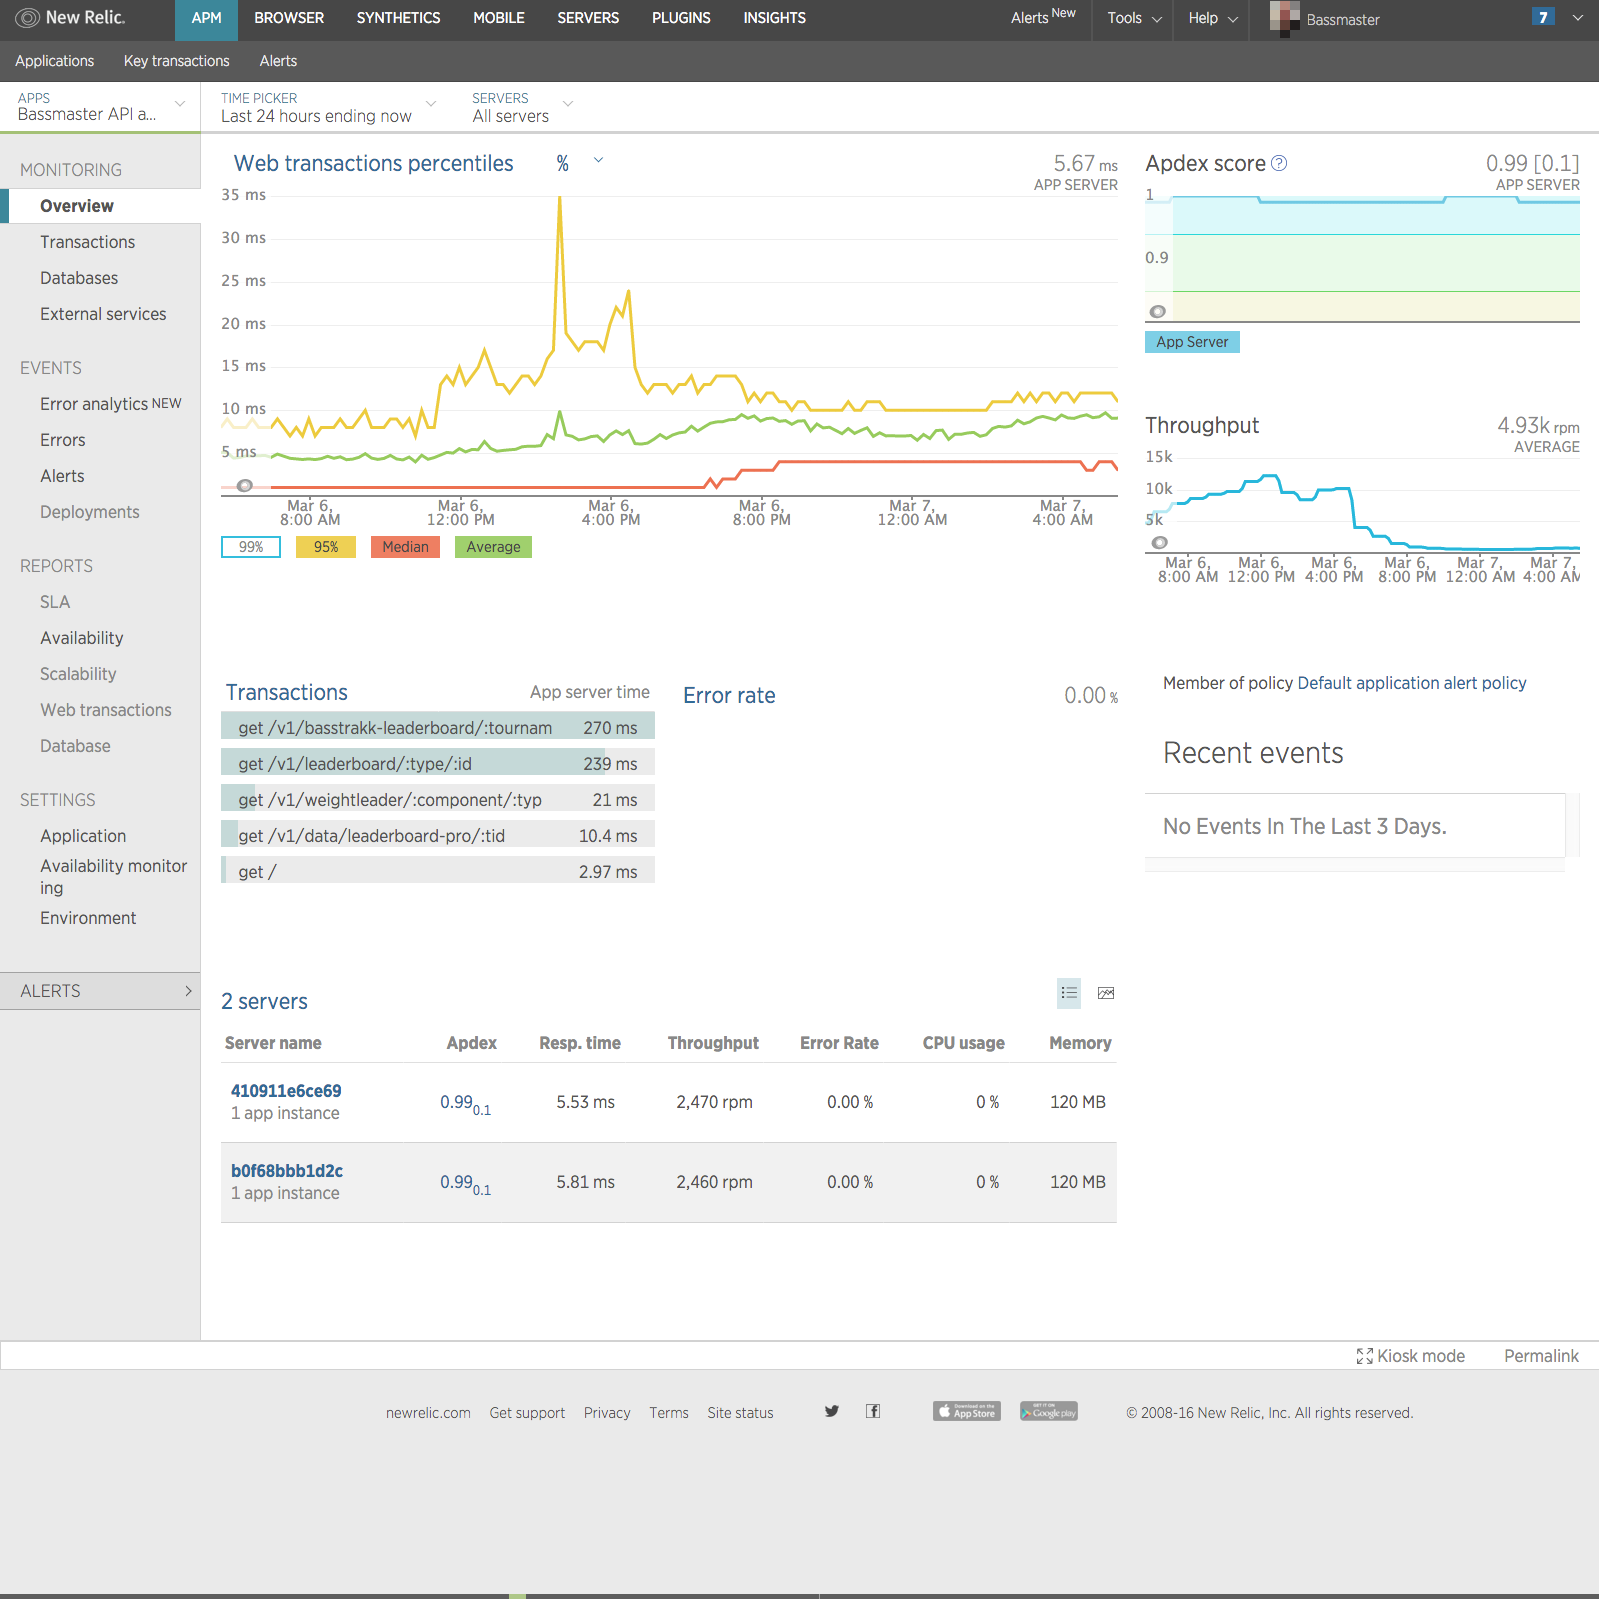Open the Apdex score help icon

point(1279,163)
